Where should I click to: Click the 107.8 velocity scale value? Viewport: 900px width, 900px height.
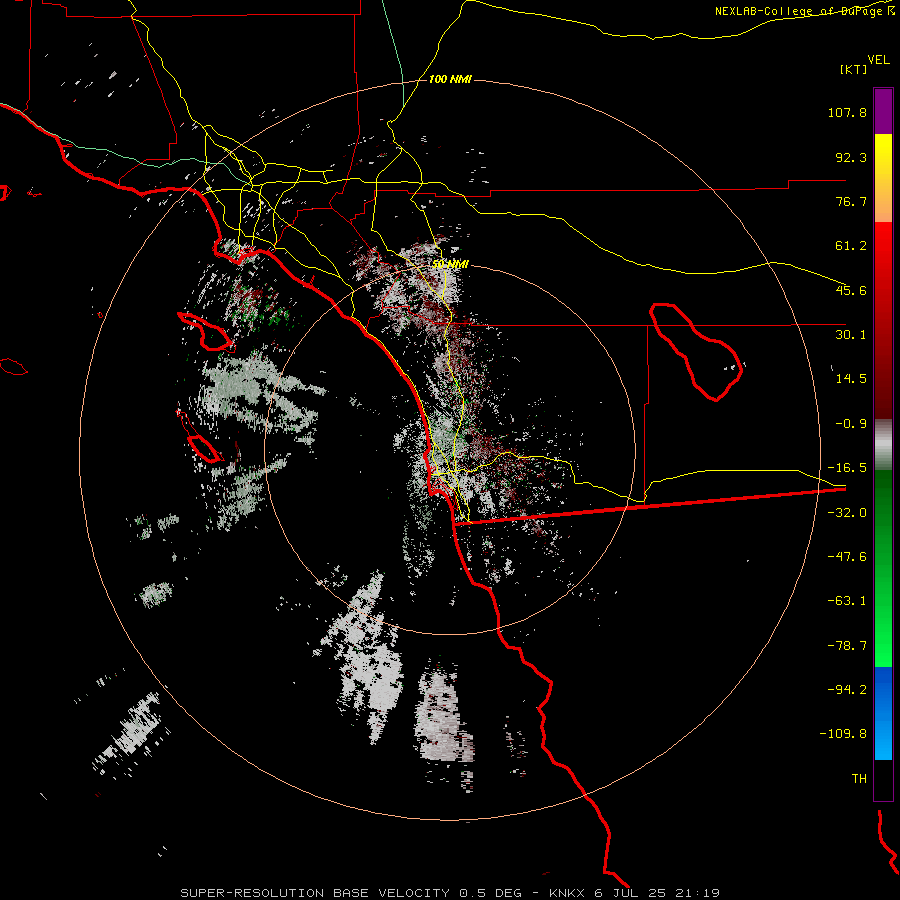(x=847, y=112)
